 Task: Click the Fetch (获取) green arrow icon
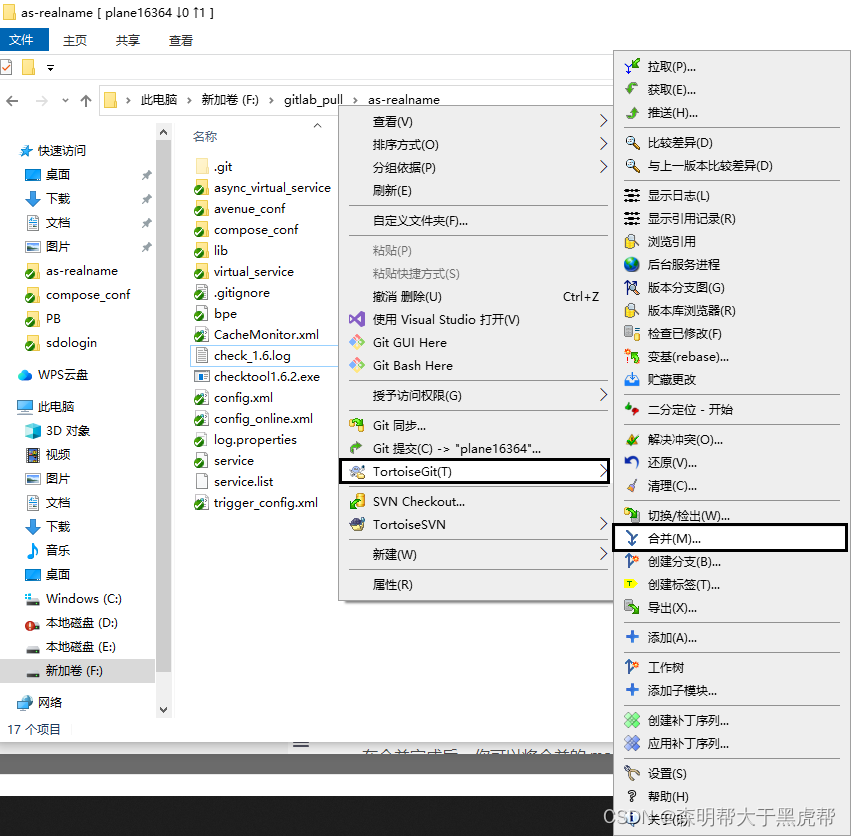pos(632,89)
